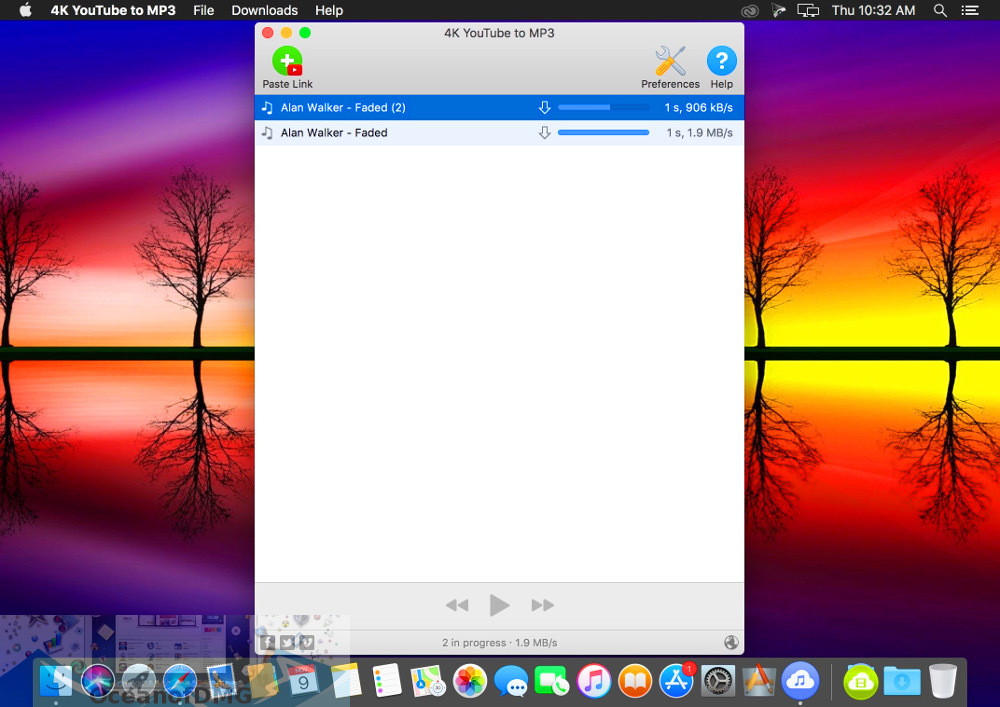Click the Twitter share icon
The image size is (1000, 707).
pos(287,643)
